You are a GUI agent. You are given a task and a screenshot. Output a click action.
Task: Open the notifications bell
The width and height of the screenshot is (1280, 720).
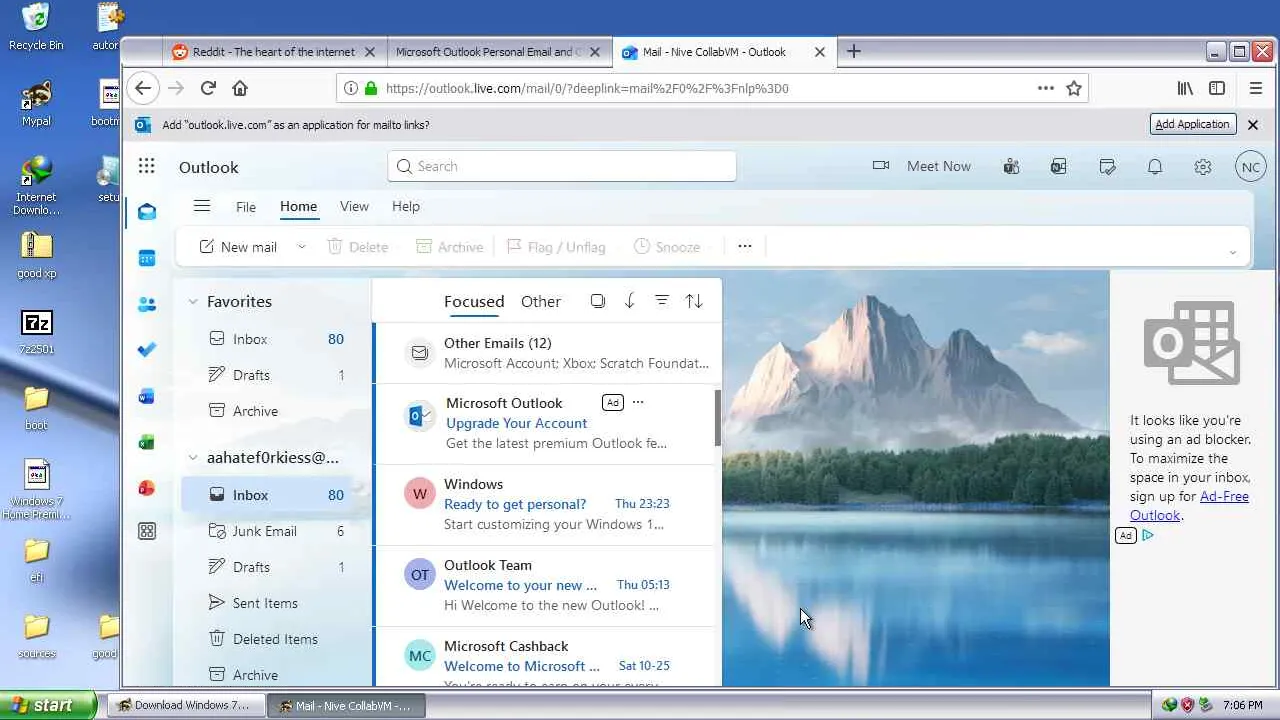(x=1155, y=166)
